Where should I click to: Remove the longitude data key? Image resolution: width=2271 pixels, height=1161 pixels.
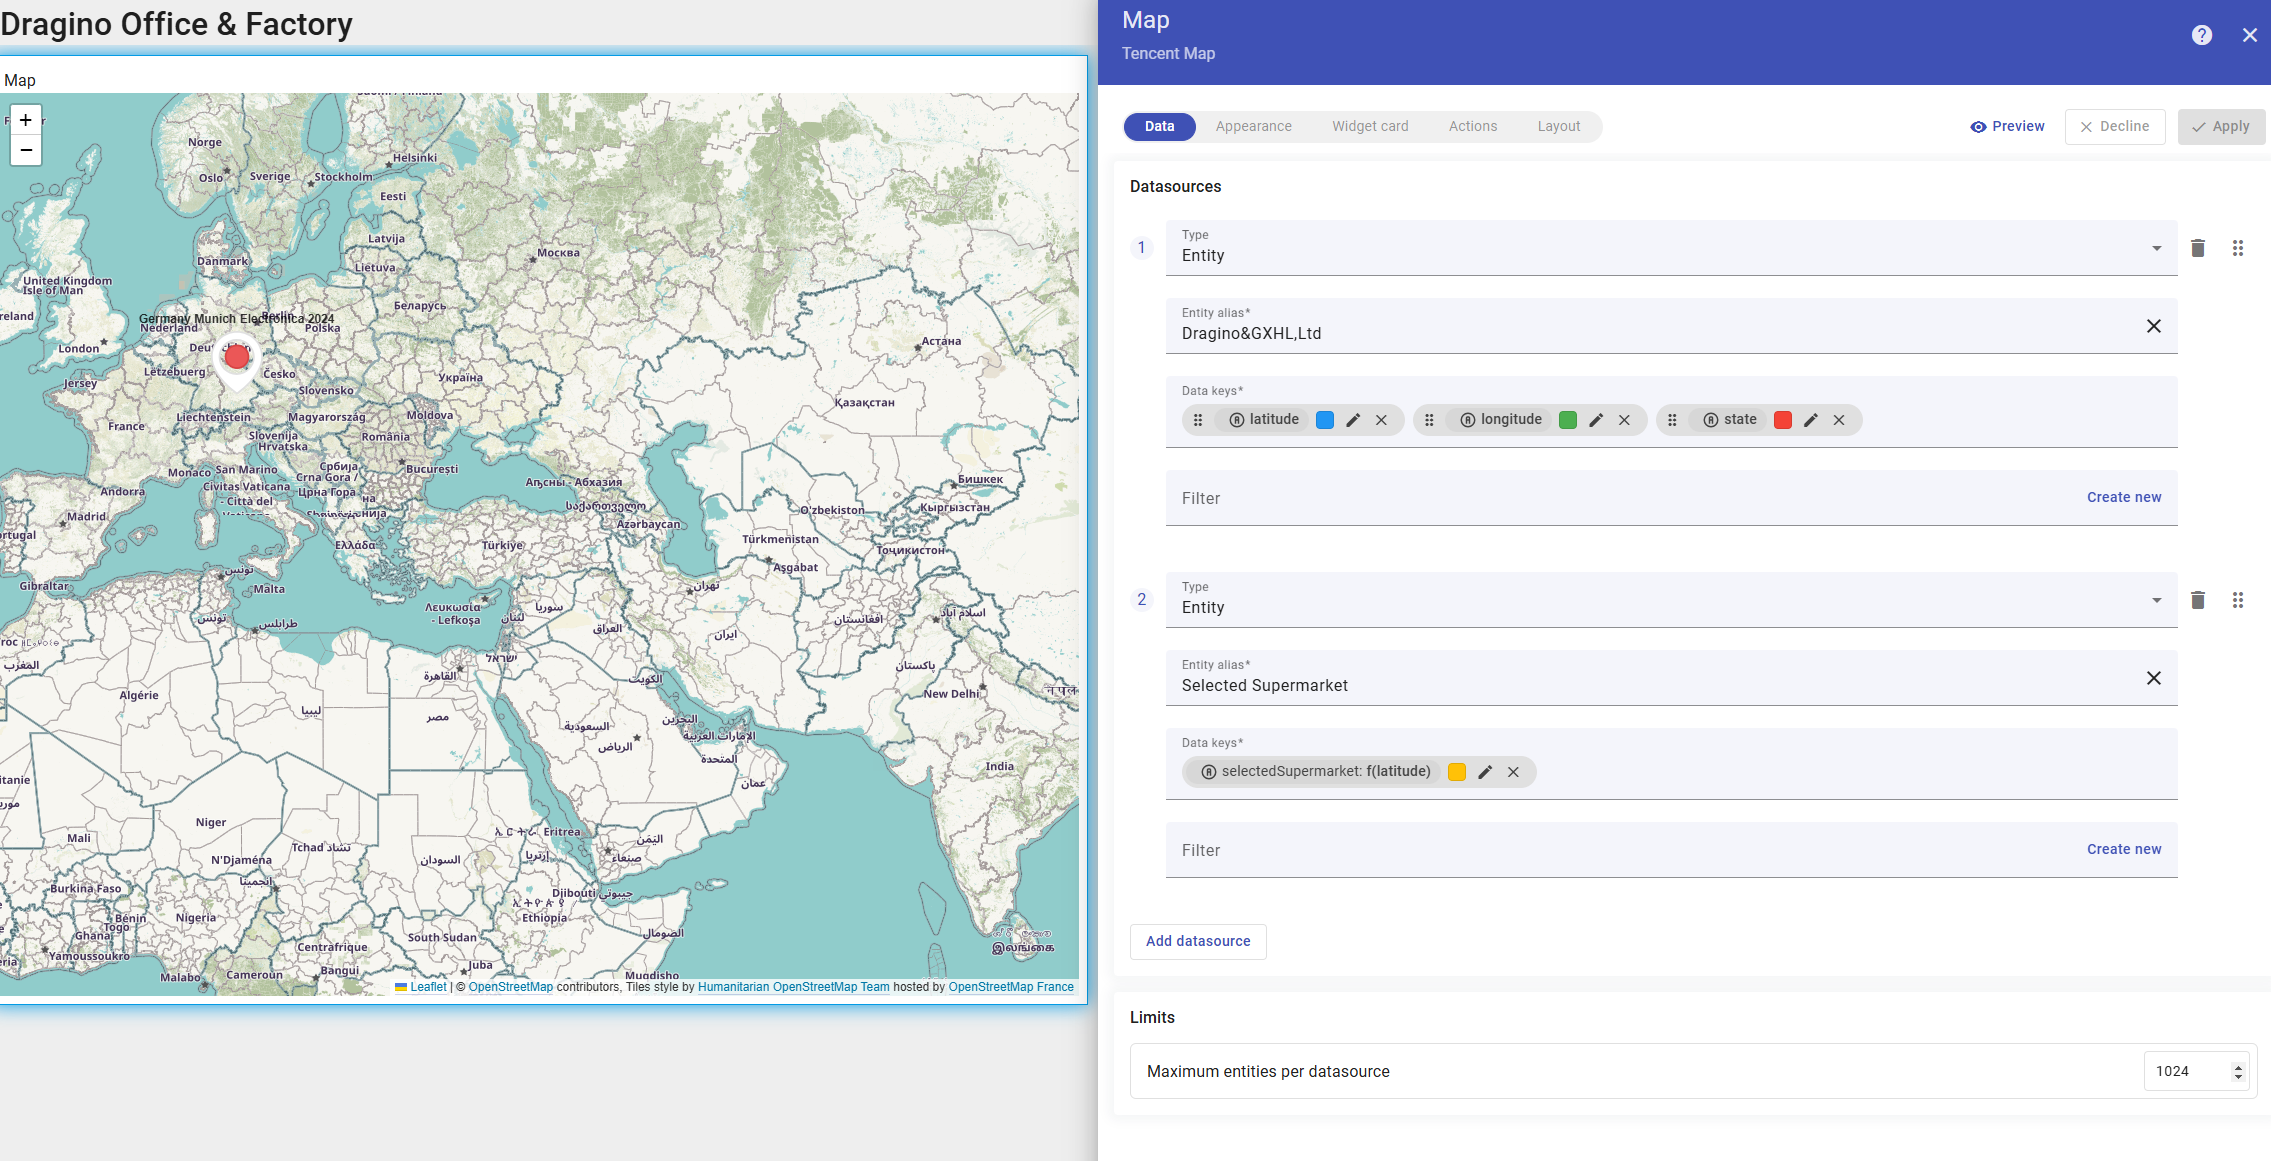point(1624,420)
